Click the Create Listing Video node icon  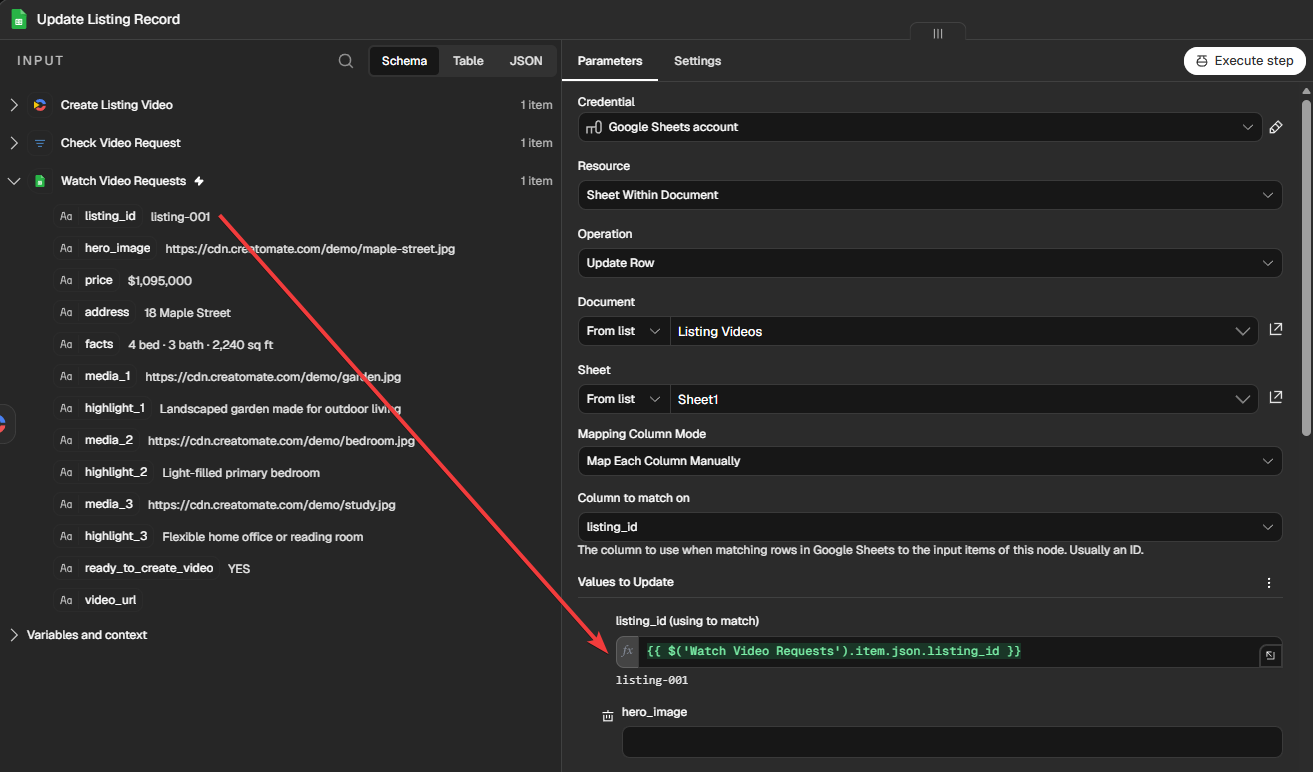pos(40,105)
